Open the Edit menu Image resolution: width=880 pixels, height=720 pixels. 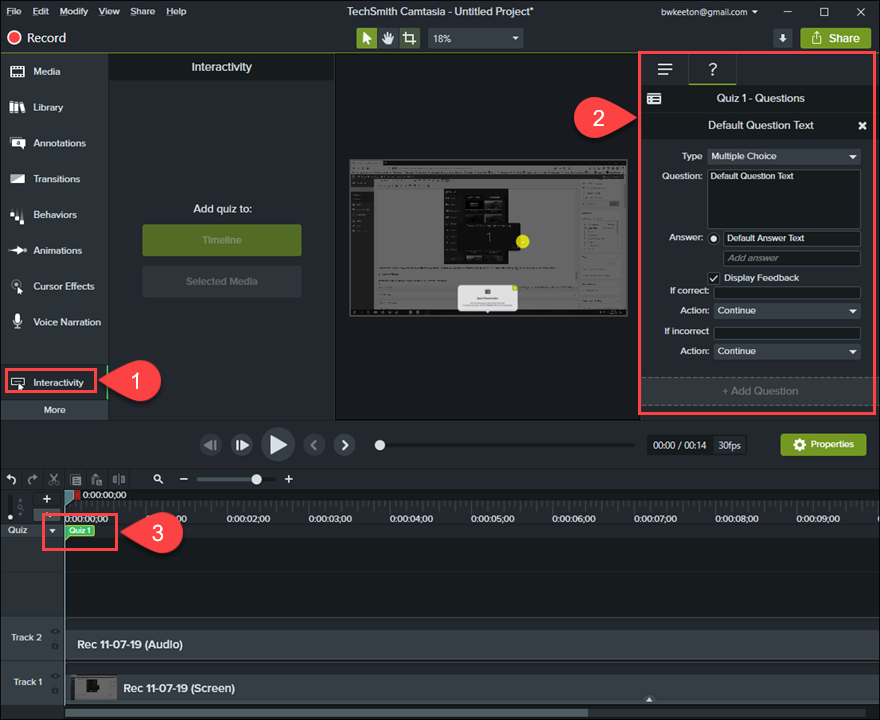[x=39, y=11]
